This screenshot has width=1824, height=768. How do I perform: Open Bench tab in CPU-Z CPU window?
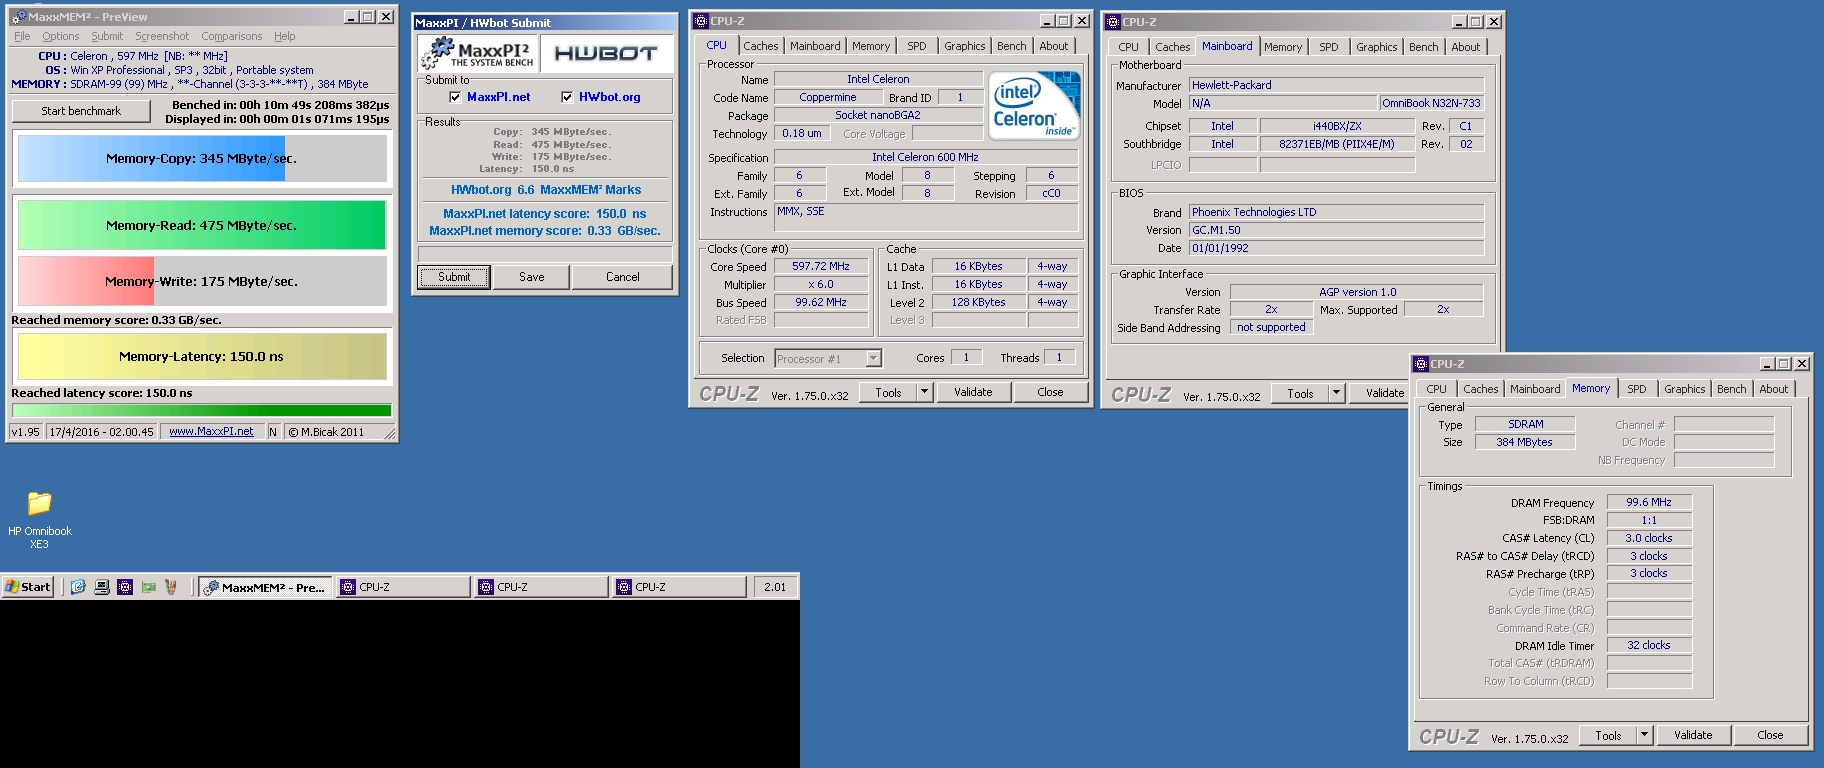click(1011, 46)
